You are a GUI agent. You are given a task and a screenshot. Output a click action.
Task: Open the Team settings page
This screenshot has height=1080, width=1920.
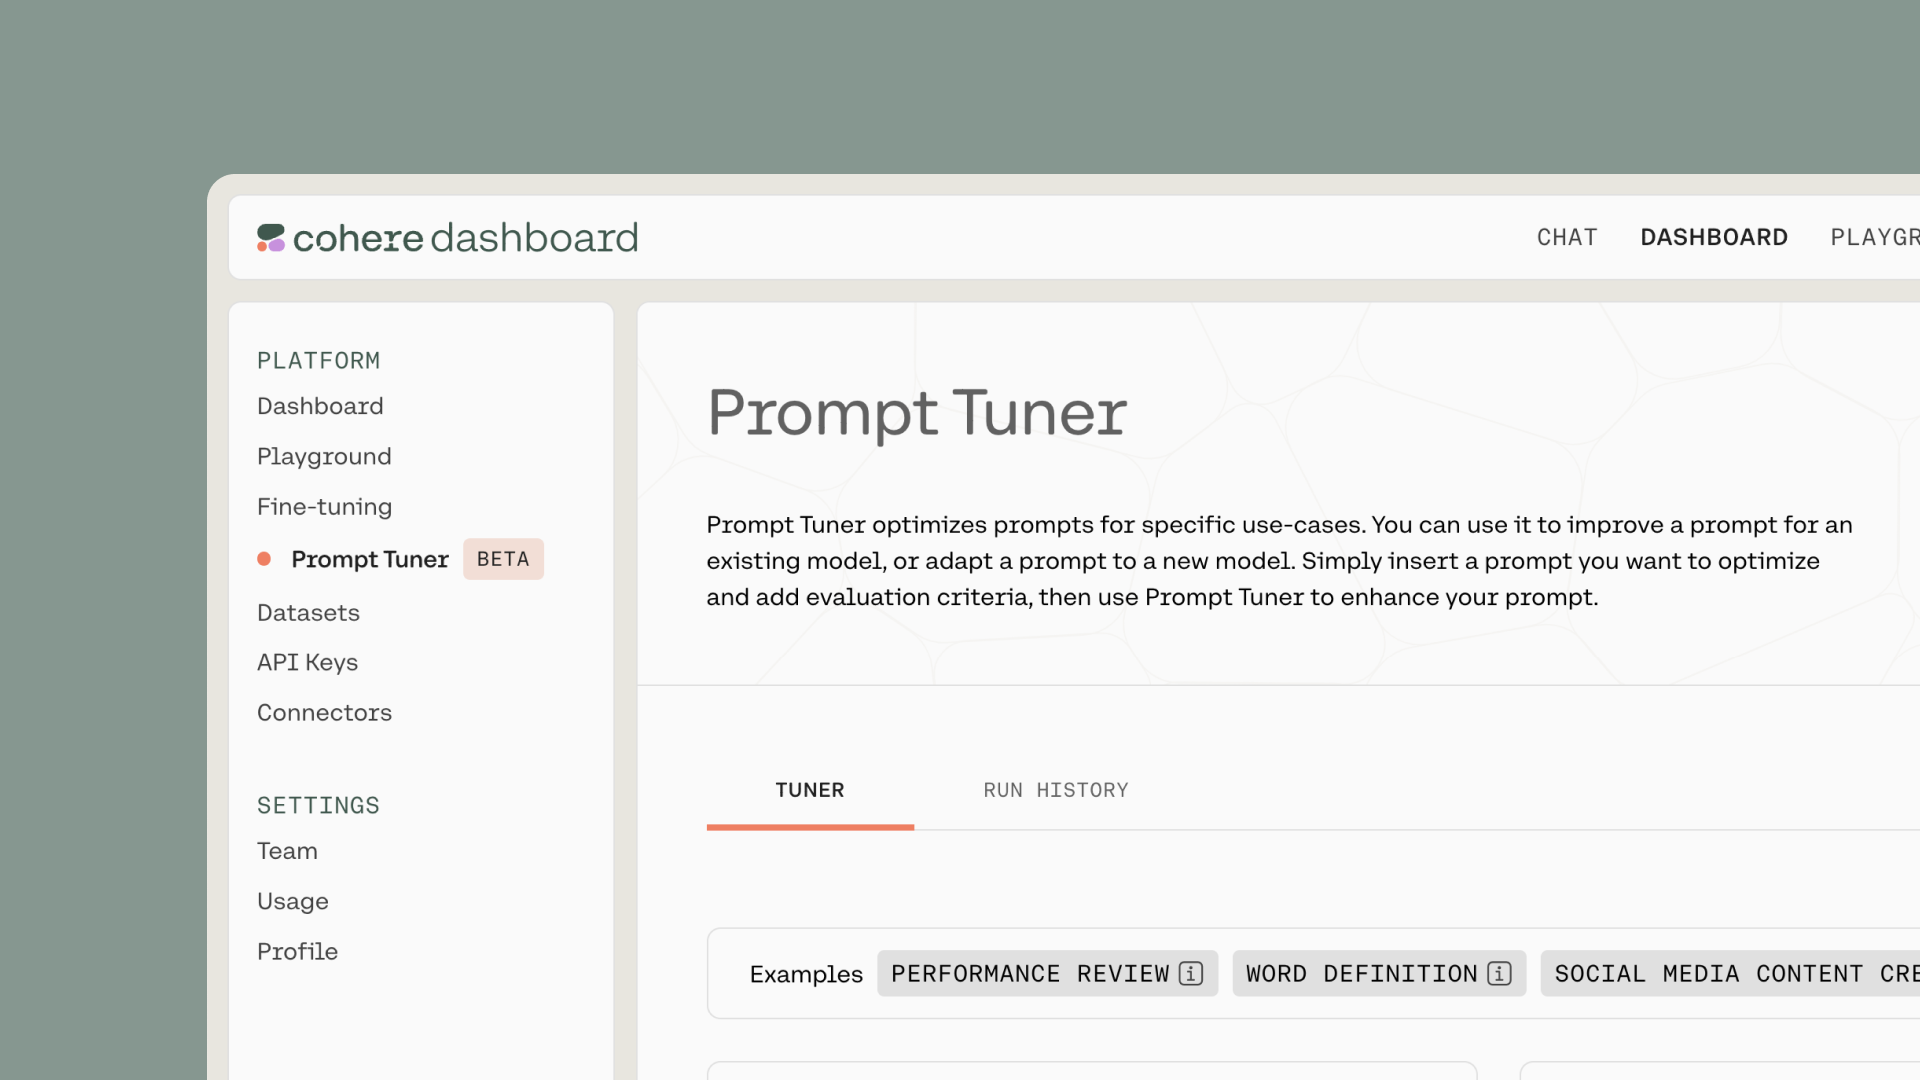[x=286, y=849]
